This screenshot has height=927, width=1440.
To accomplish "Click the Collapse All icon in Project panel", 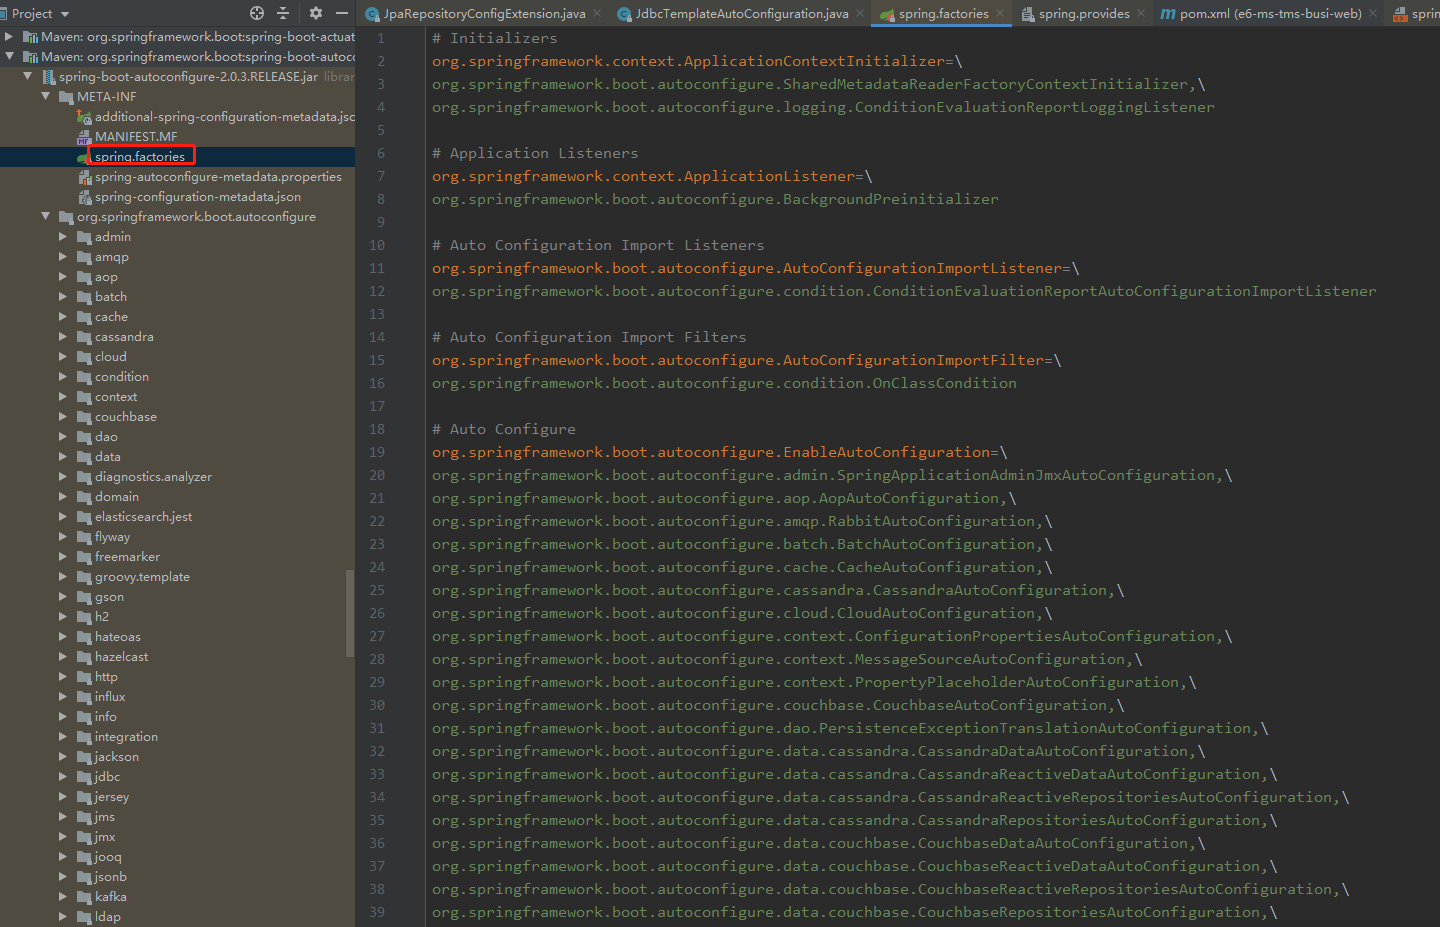I will 283,13.
